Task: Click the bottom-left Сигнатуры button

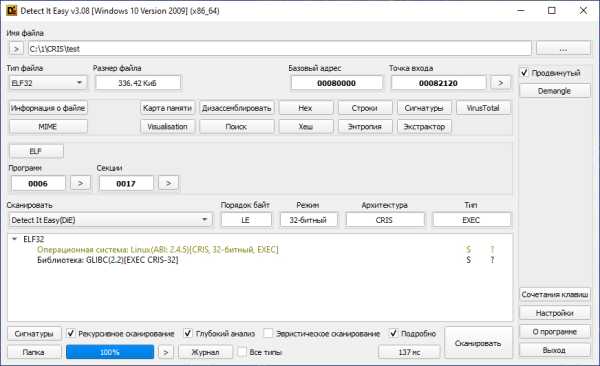Action: [34, 334]
